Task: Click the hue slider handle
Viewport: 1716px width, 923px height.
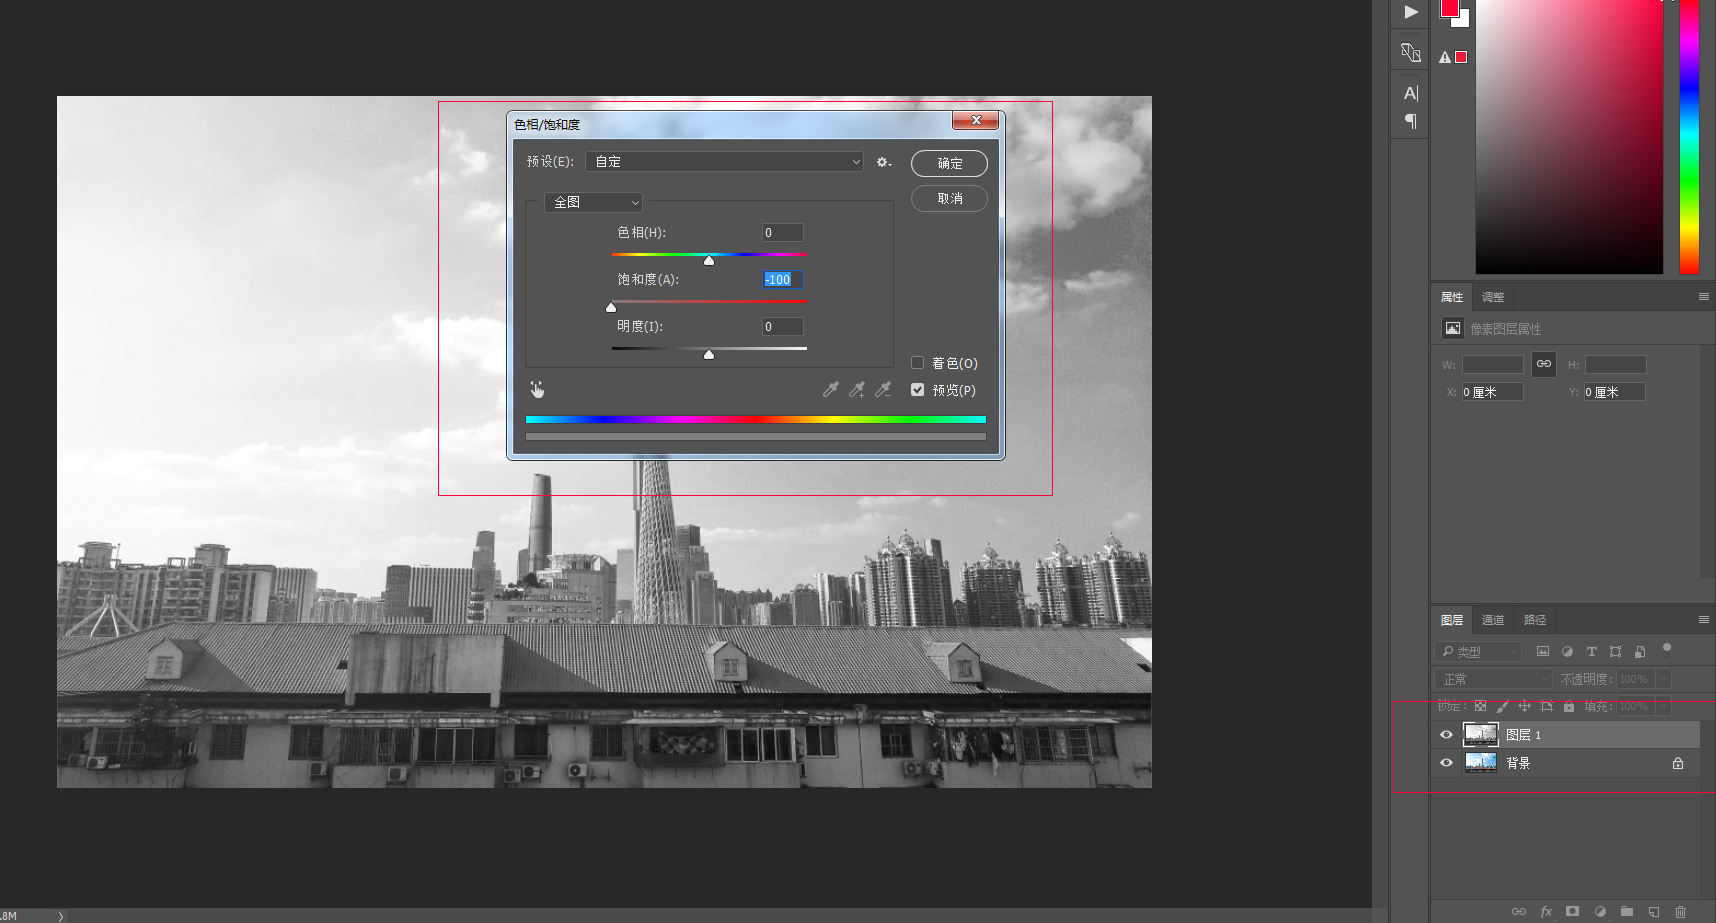Action: [x=709, y=260]
